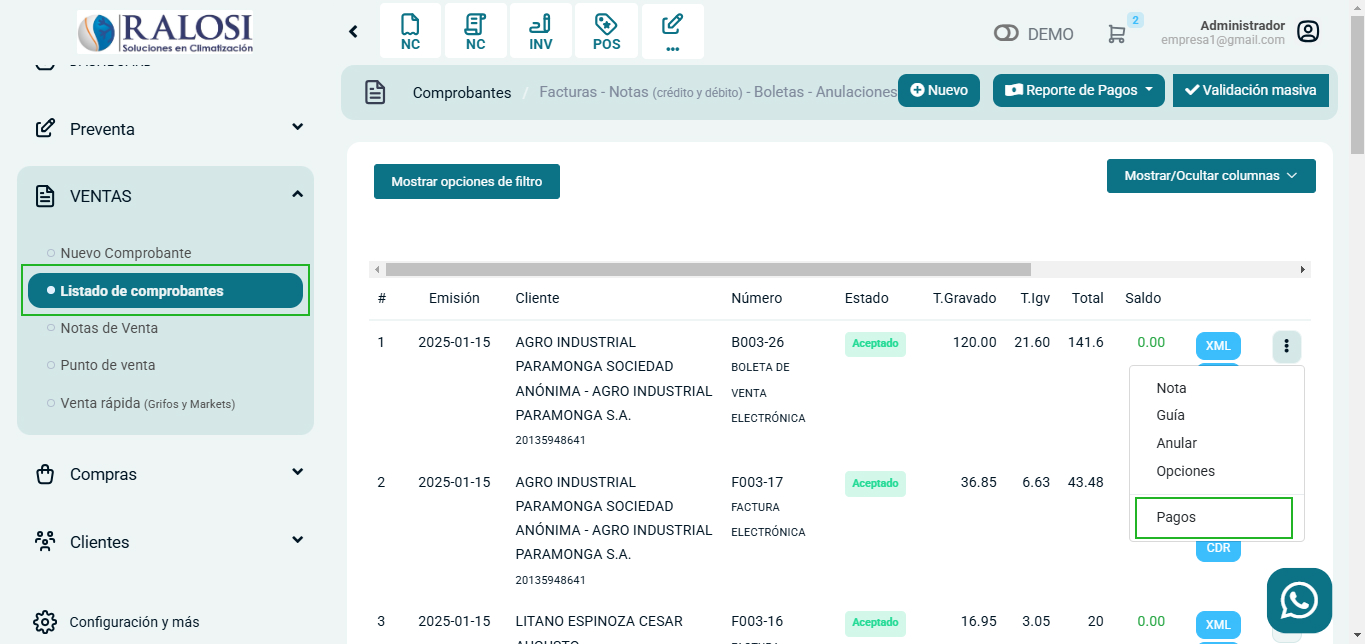Screen dimensions: 1365x644
Task: Click the edit shortcuts pencil icon
Action: click(672, 31)
